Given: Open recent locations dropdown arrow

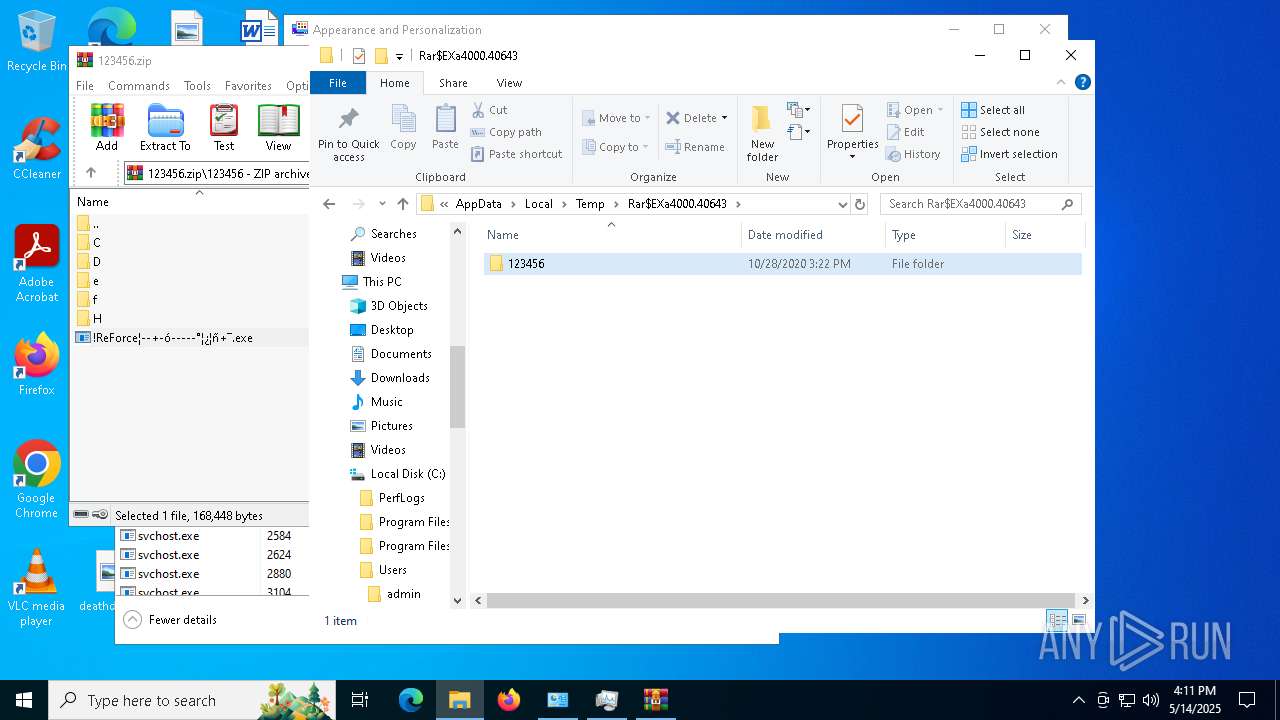Looking at the screenshot, I should [x=381, y=204].
